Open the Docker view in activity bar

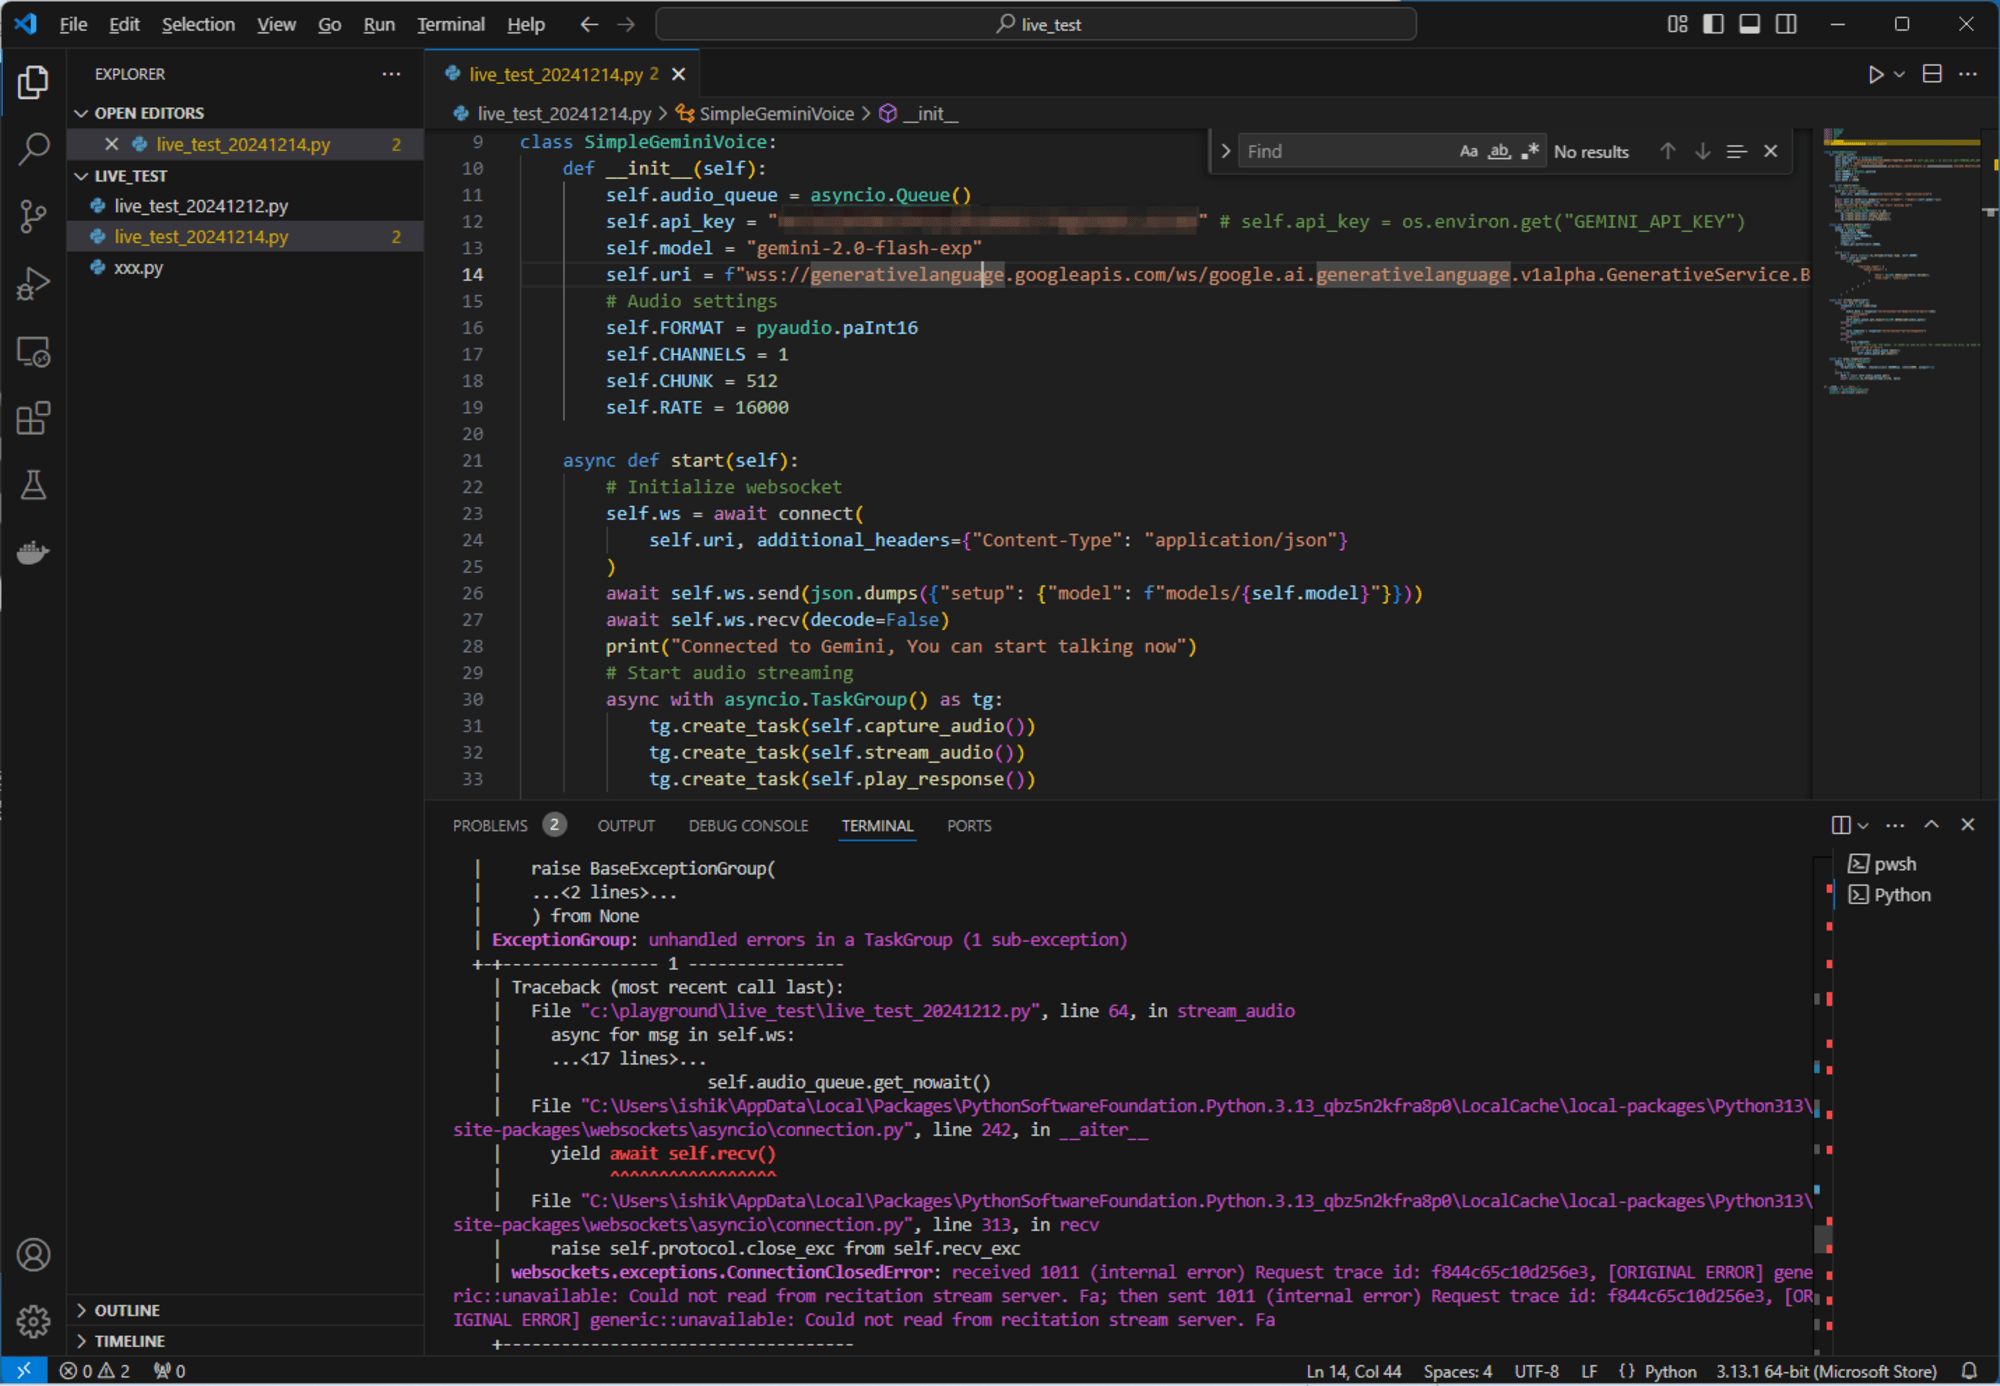[x=33, y=552]
